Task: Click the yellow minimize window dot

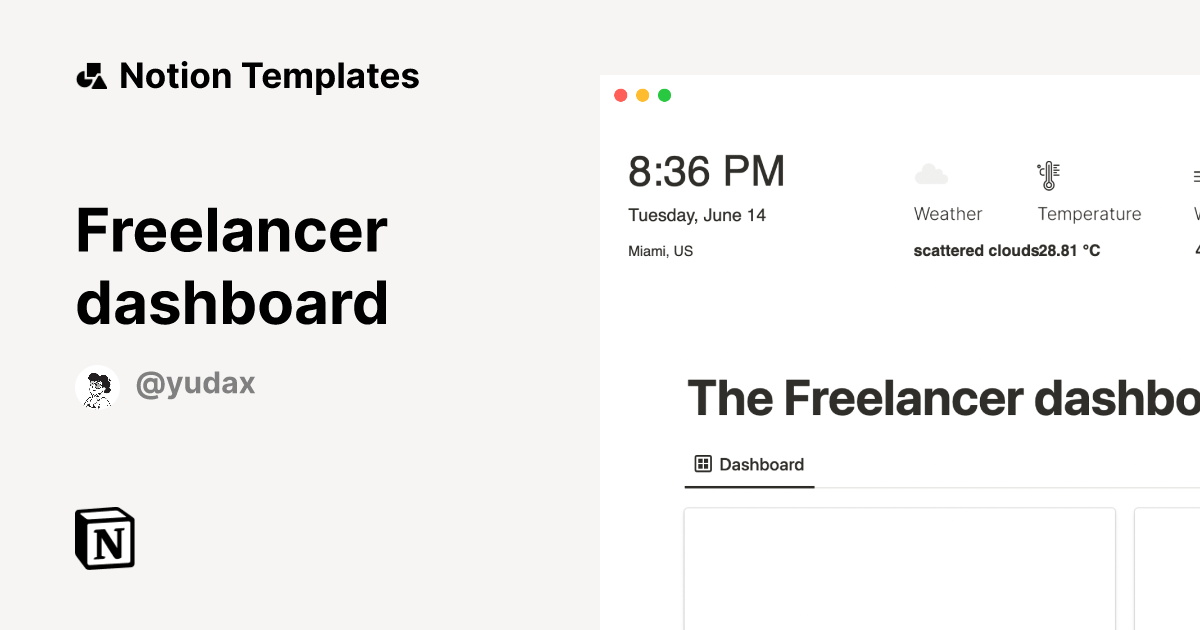Action: click(643, 96)
